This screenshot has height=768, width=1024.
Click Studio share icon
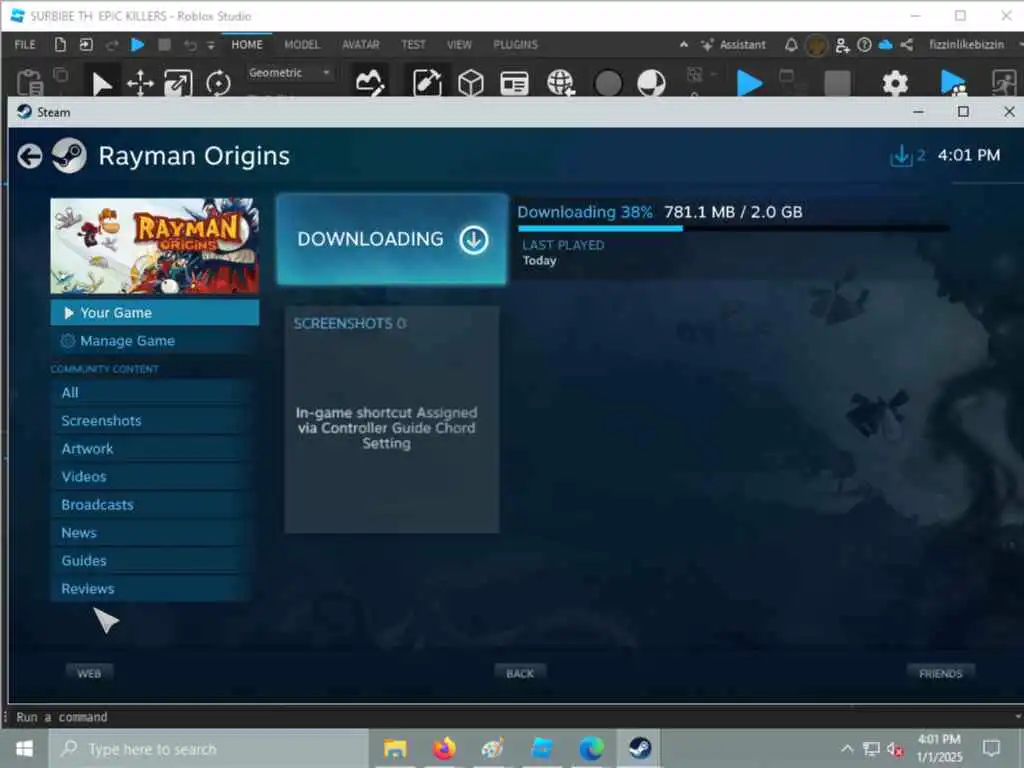pyautogui.click(x=906, y=44)
